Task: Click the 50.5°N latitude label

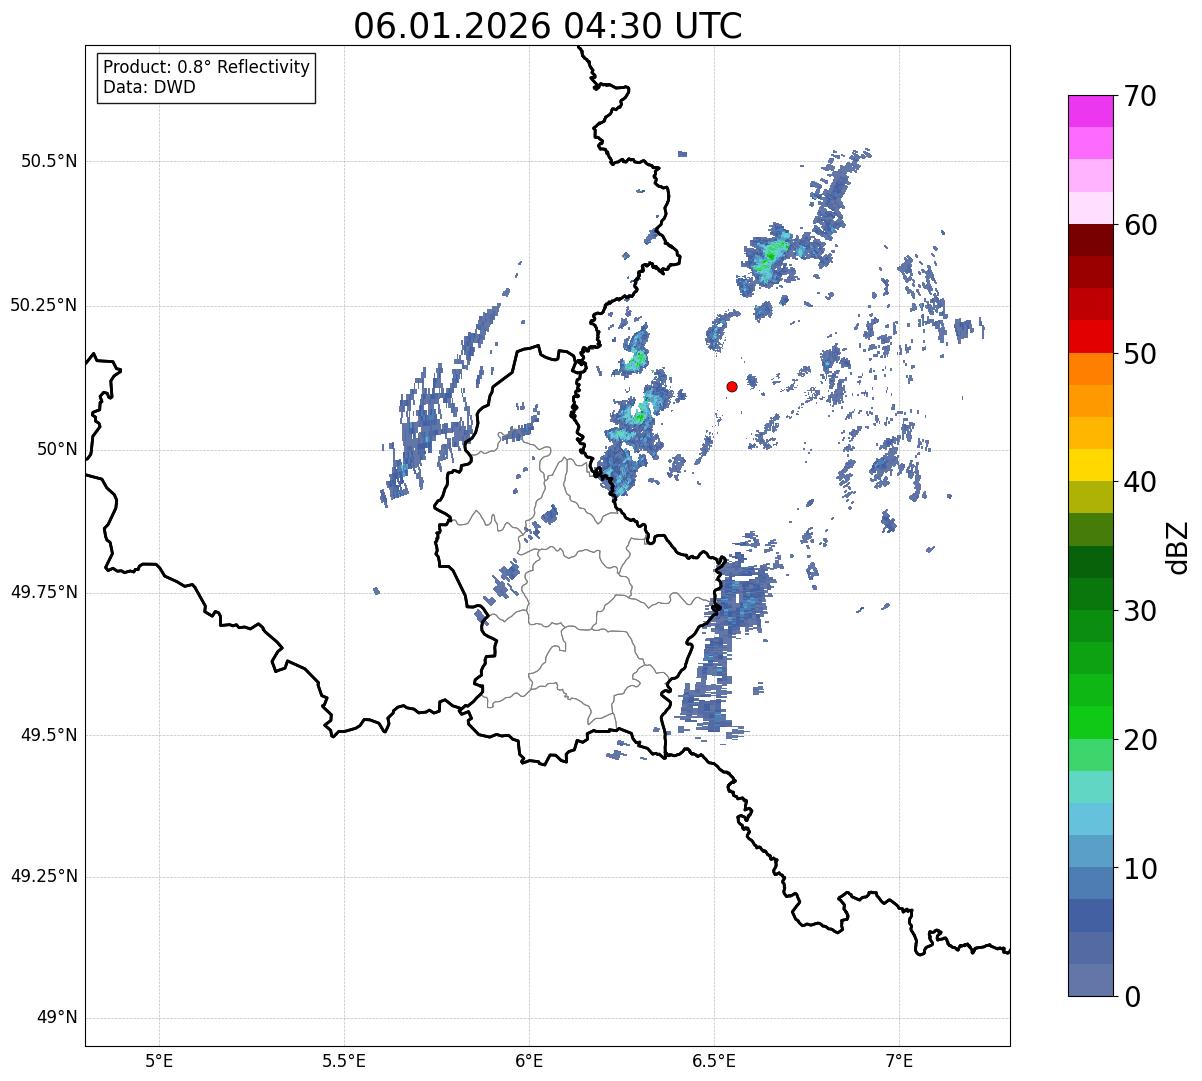Action: 49,161
